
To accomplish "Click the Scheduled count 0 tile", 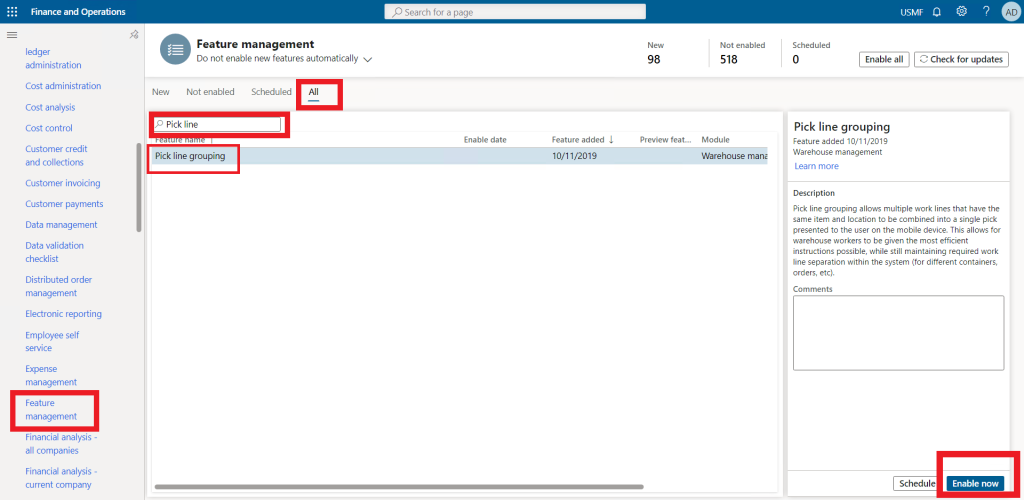I will [x=811, y=53].
